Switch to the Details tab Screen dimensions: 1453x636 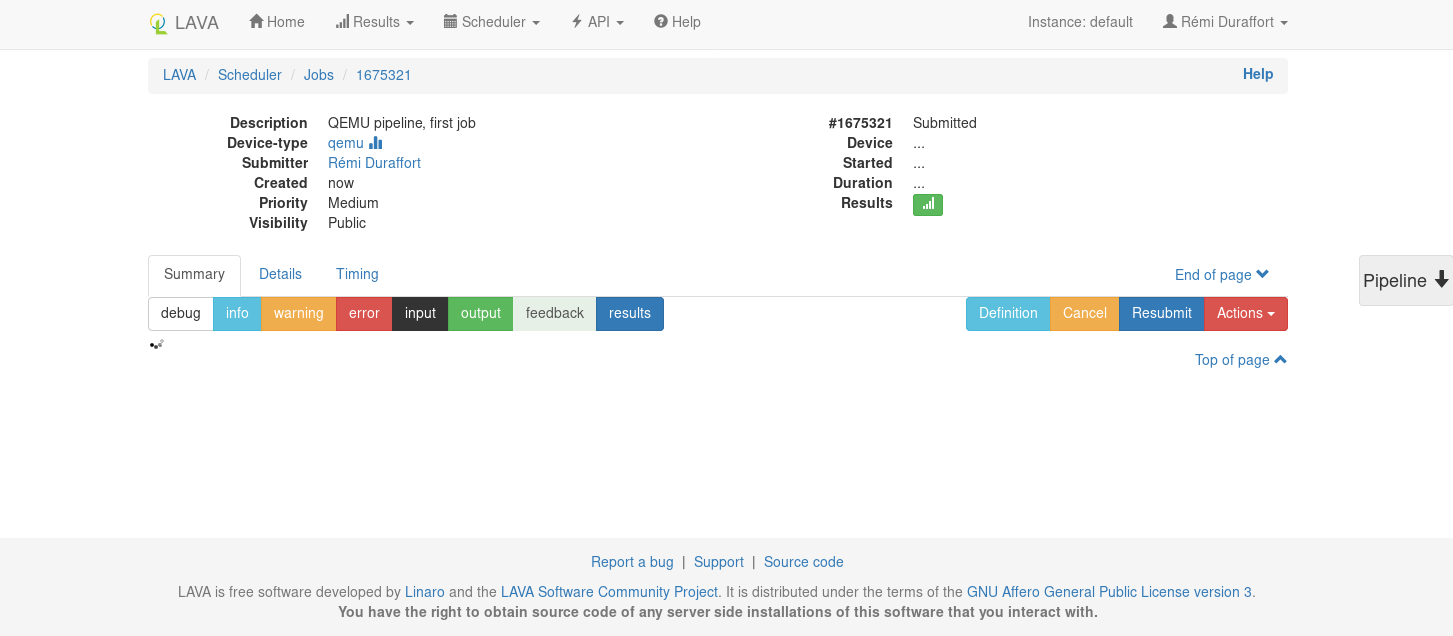[280, 274]
